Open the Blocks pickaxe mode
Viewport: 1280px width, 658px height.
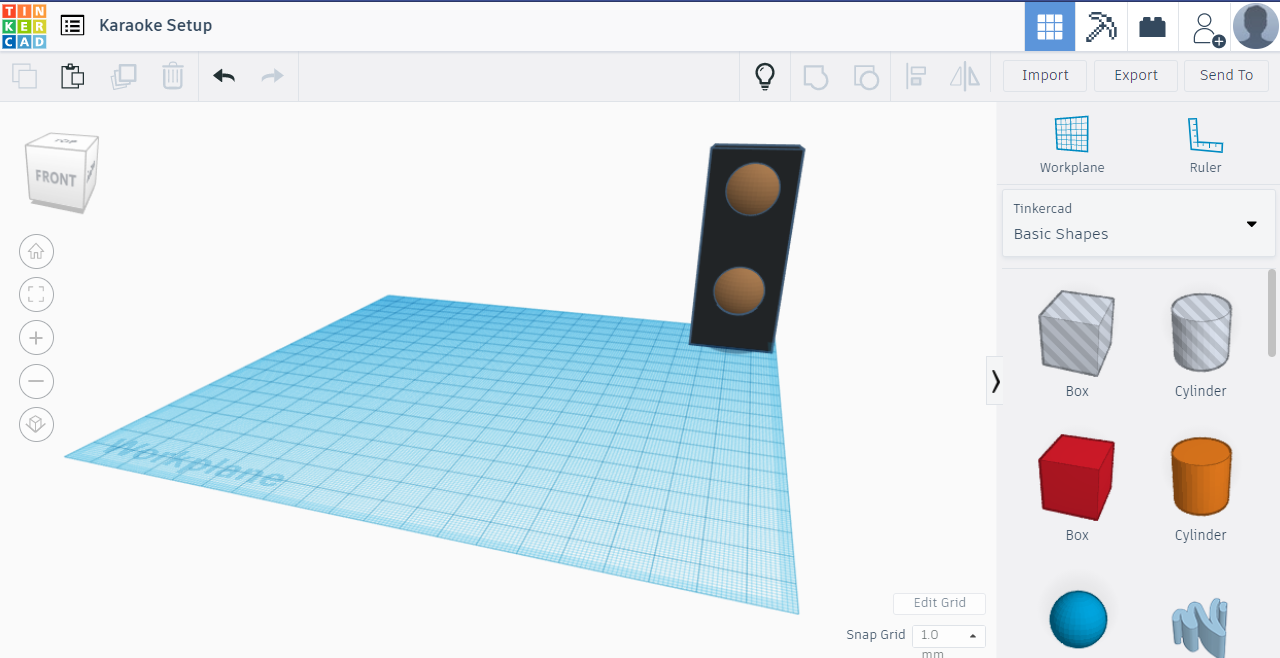click(x=1101, y=26)
